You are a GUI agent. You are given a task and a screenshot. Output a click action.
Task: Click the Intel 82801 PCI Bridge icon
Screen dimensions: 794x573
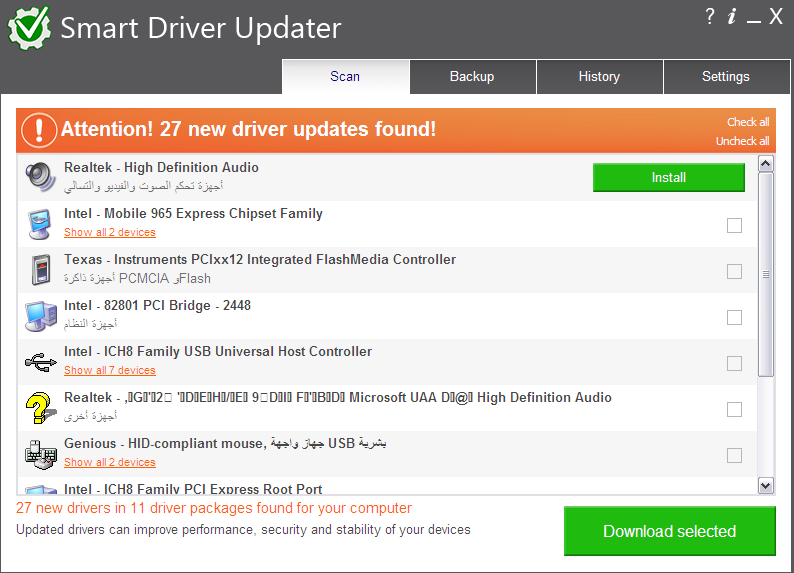(41, 315)
